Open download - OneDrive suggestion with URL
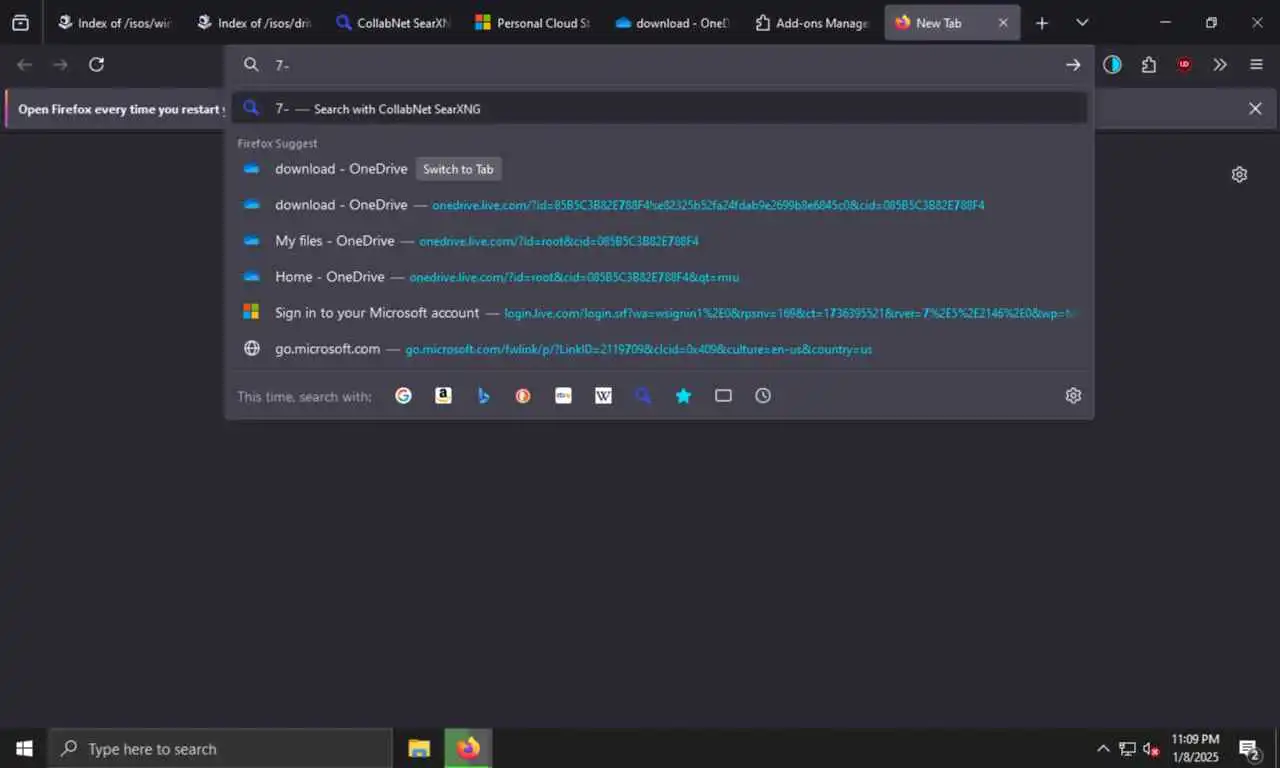This screenshot has width=1280, height=768. [x=659, y=205]
